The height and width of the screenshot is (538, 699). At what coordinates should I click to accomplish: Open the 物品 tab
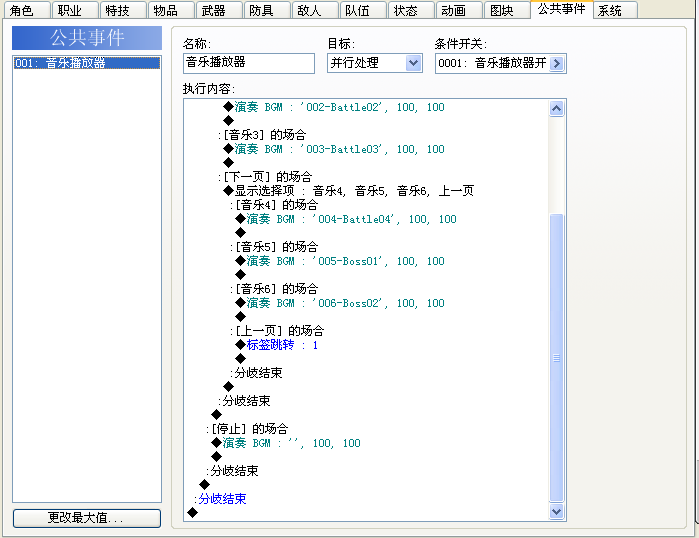point(171,10)
